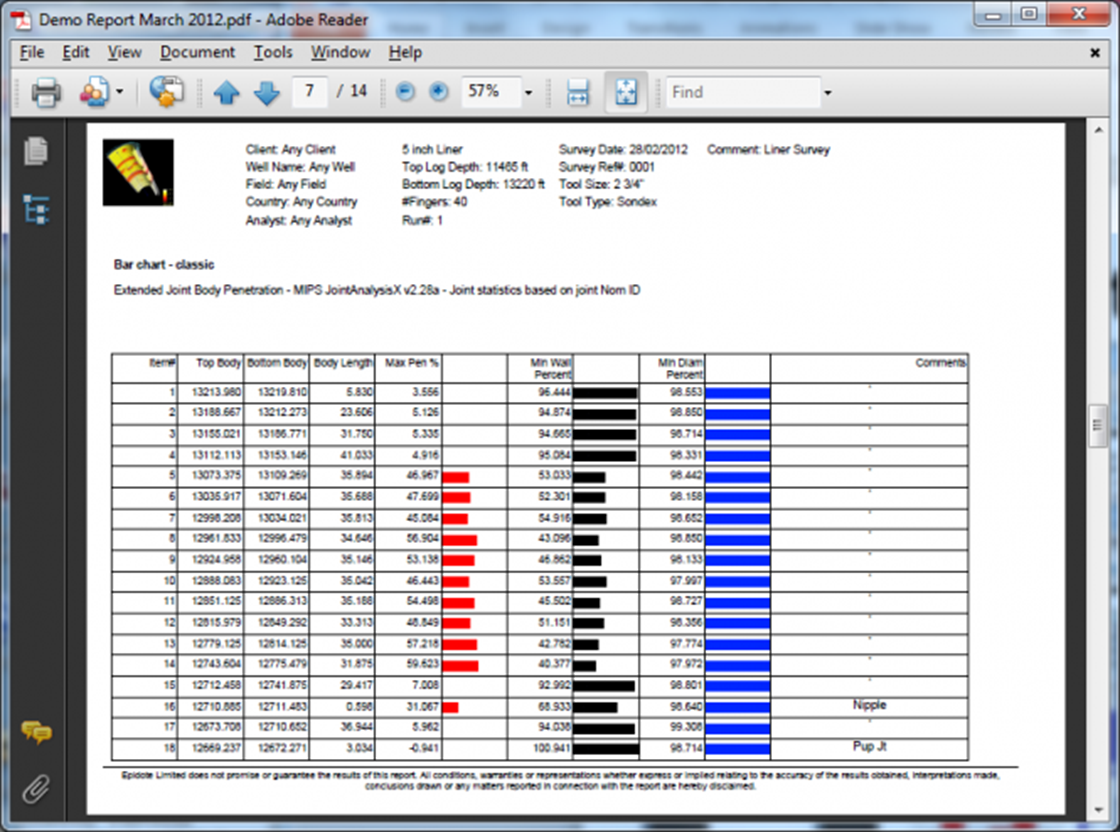Click the Collaborate/share globe icon
Viewport: 1120px width, 832px height.
click(167, 92)
